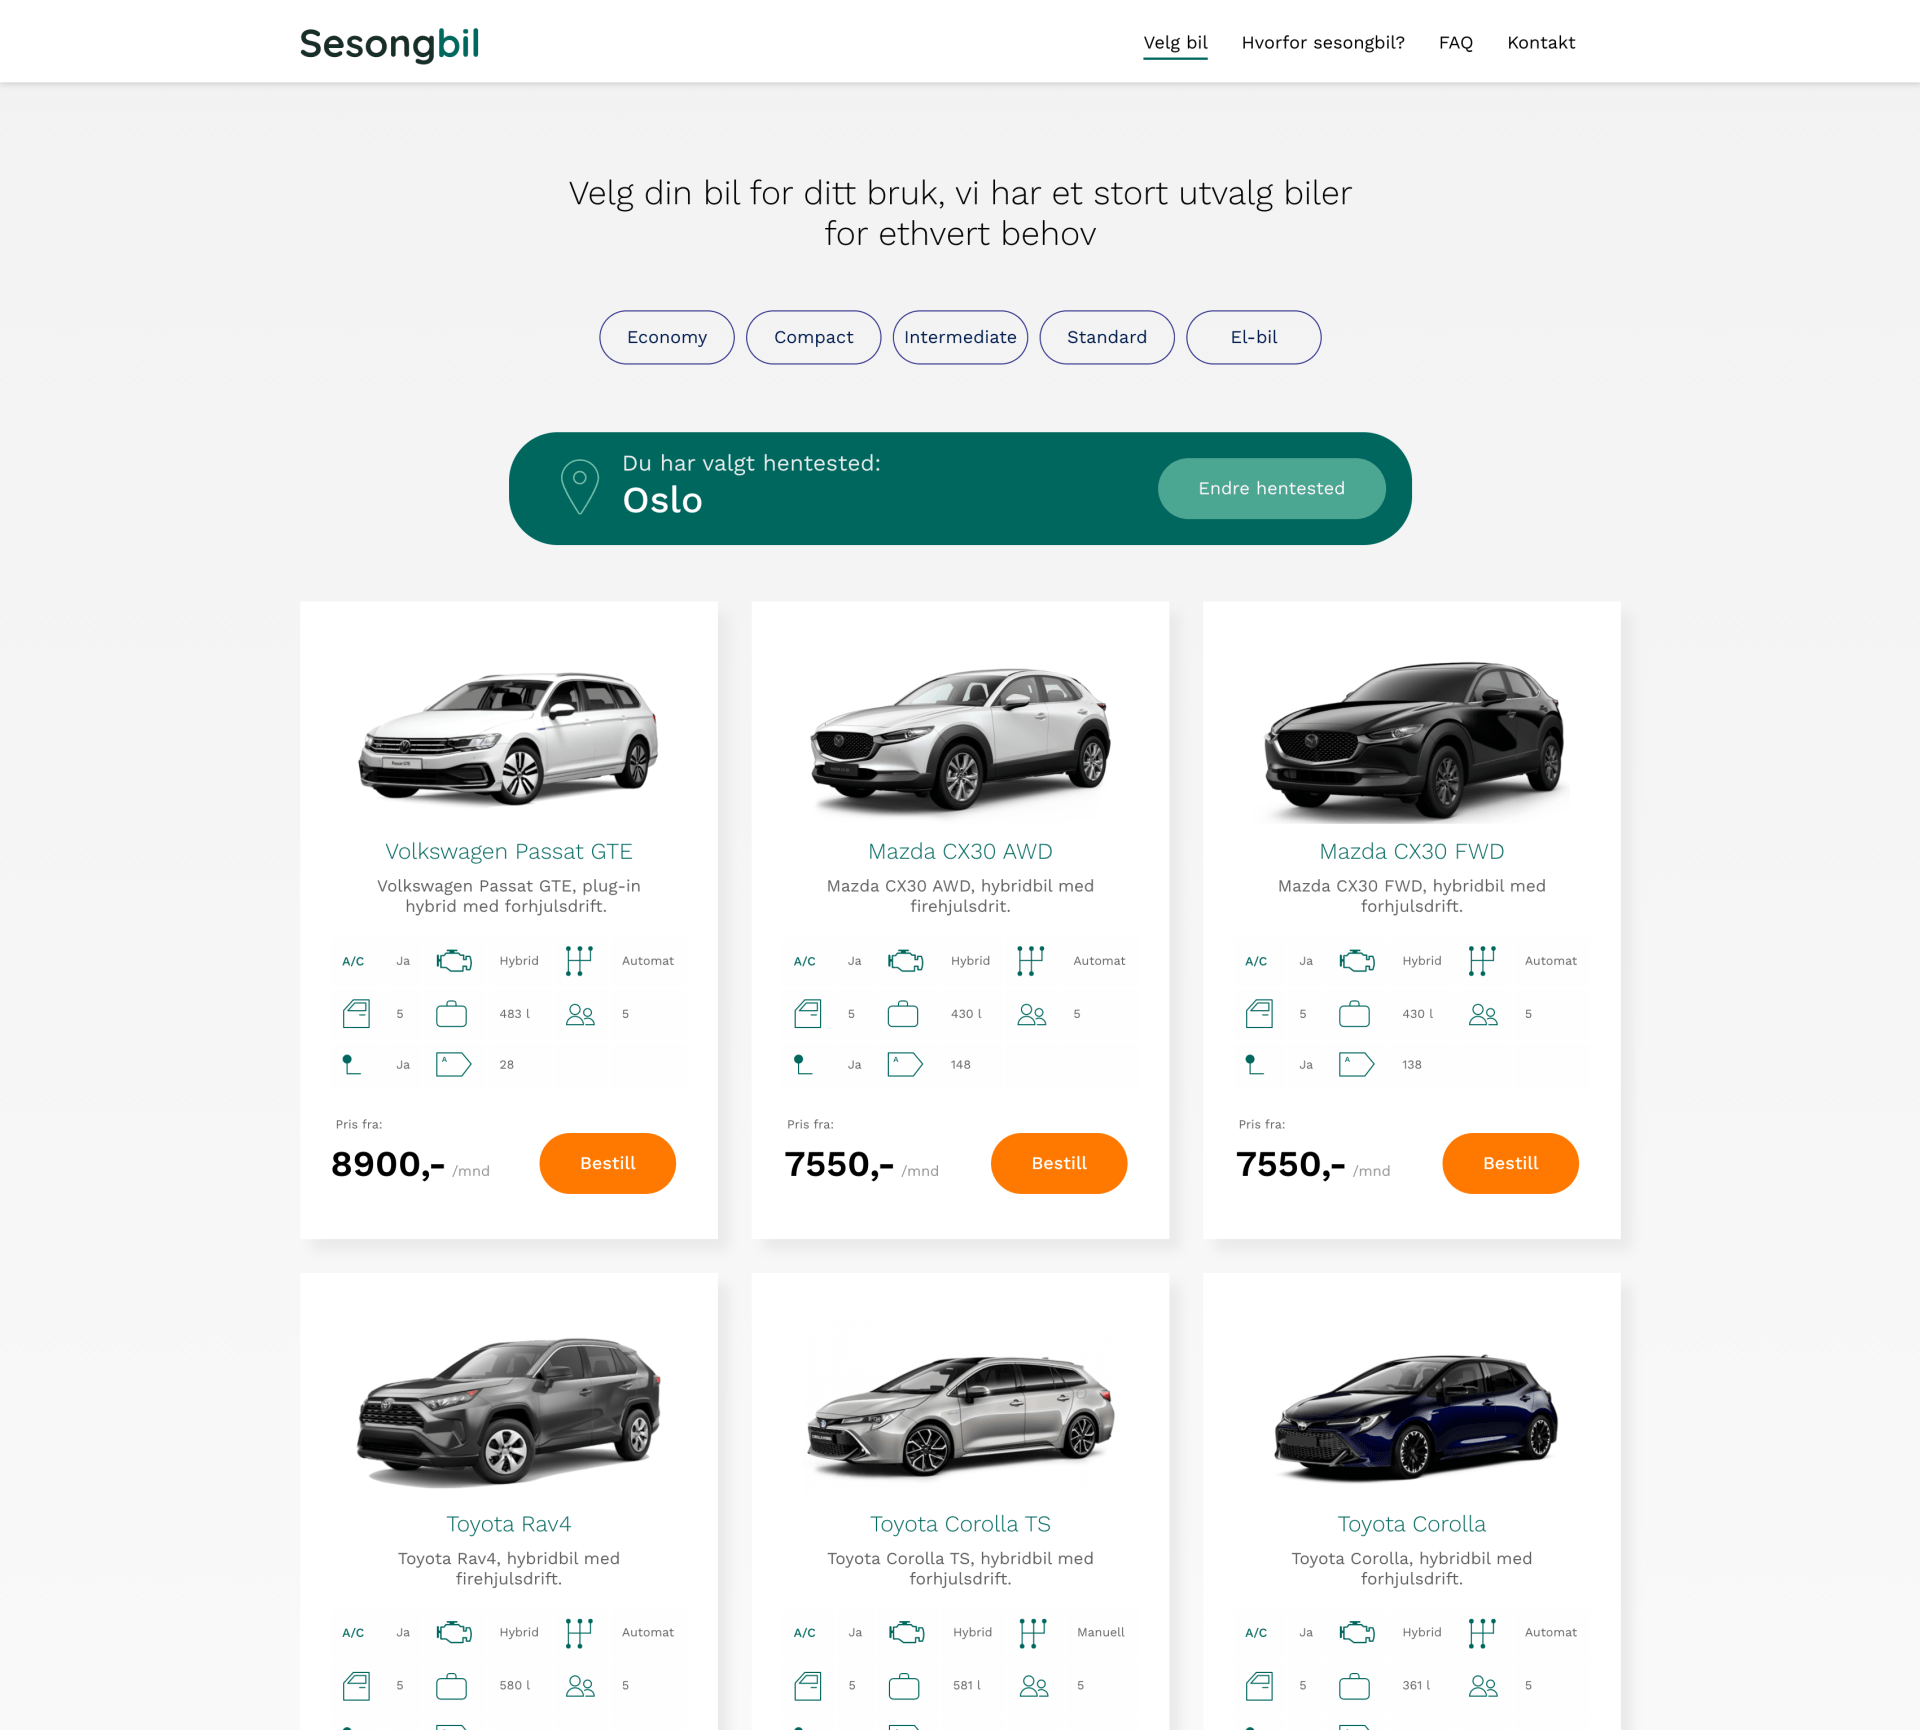This screenshot has width=1920, height=1730.
Task: Click the gearbox icon on Mazda CX30 AWD card
Action: pyautogui.click(x=1030, y=961)
